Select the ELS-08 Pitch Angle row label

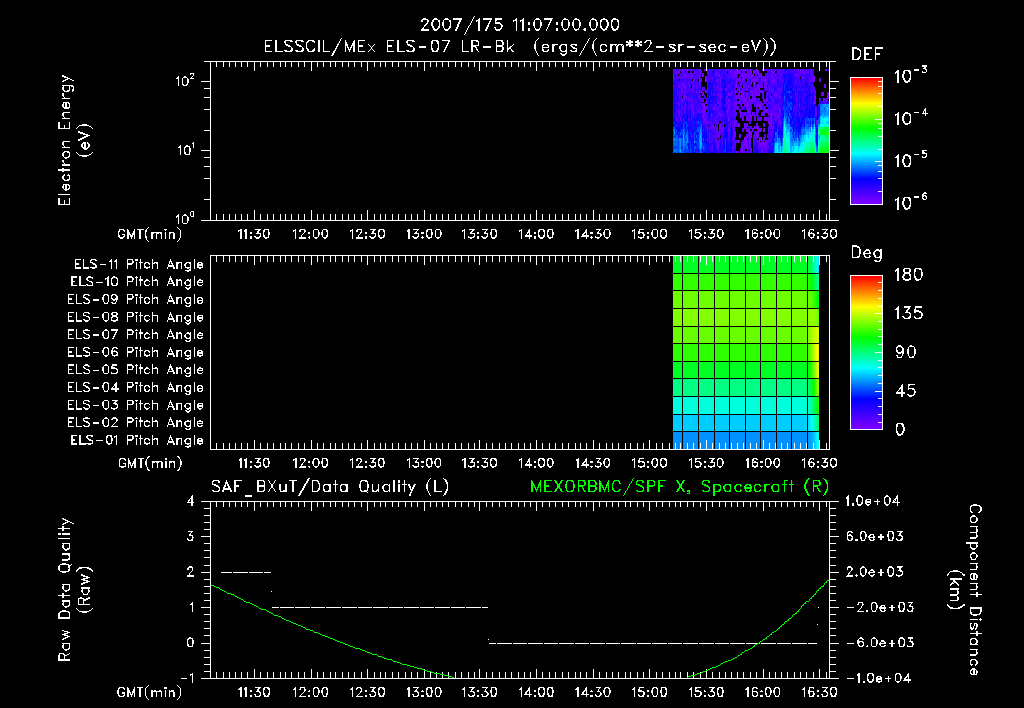[x=136, y=317]
